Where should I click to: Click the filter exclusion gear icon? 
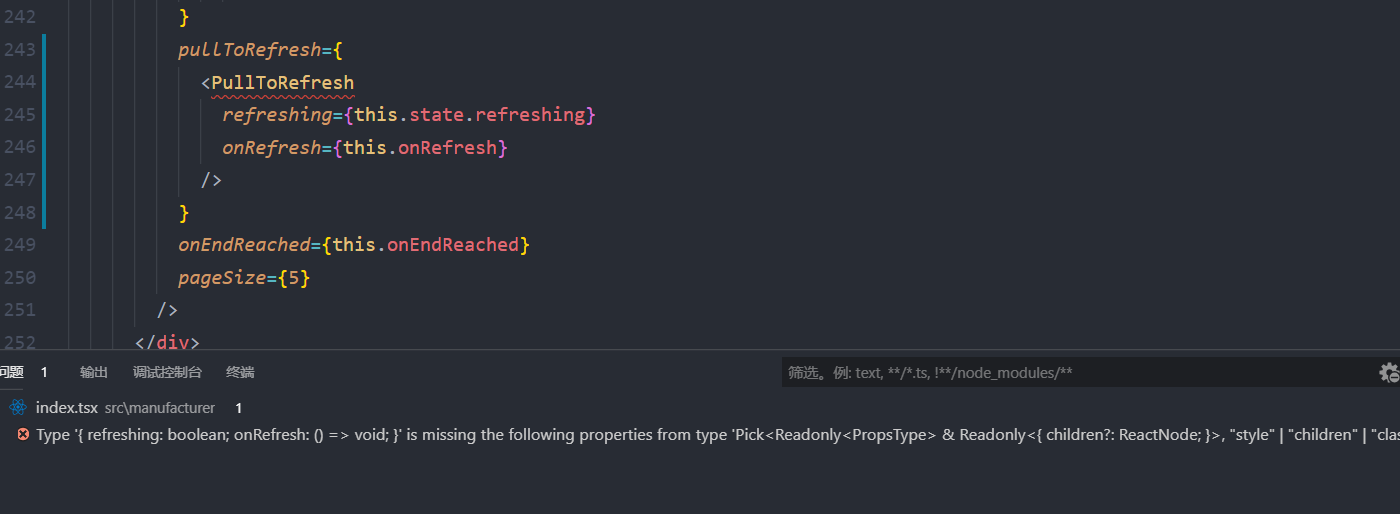point(1389,373)
